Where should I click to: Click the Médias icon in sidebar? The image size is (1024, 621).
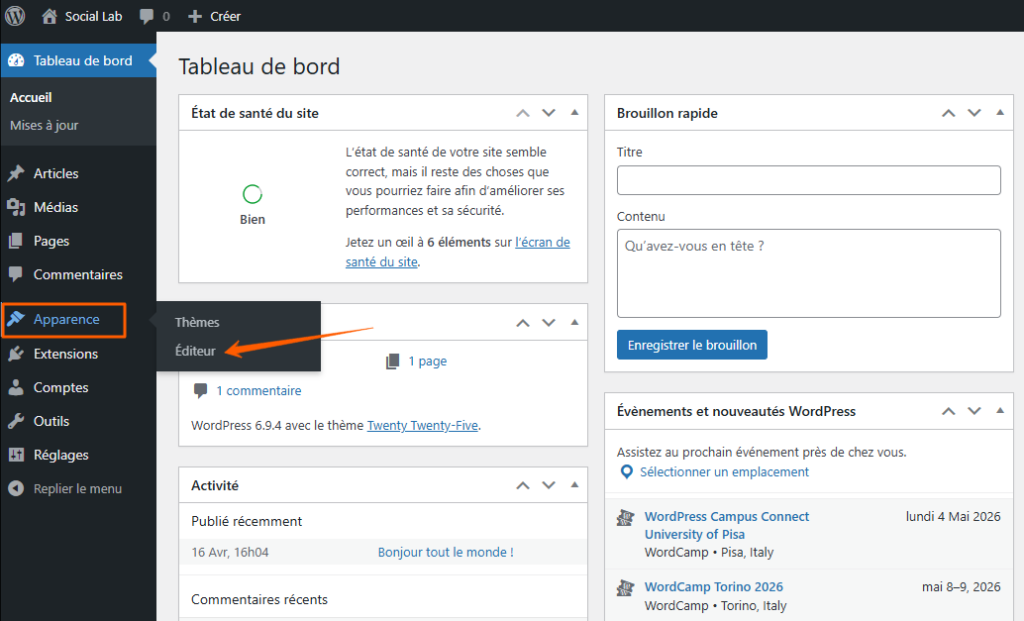(16, 208)
